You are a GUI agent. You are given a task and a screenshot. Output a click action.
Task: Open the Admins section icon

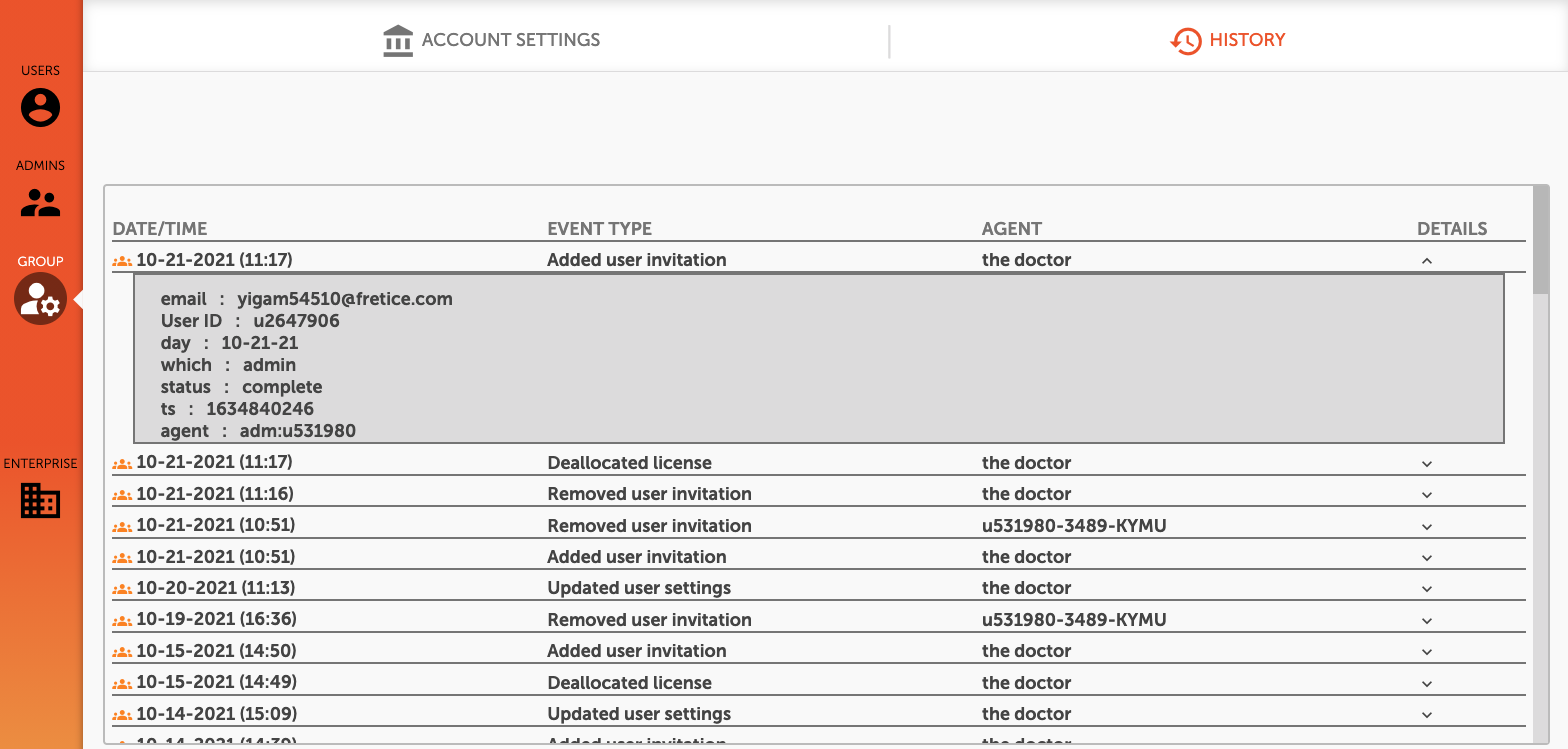click(40, 203)
